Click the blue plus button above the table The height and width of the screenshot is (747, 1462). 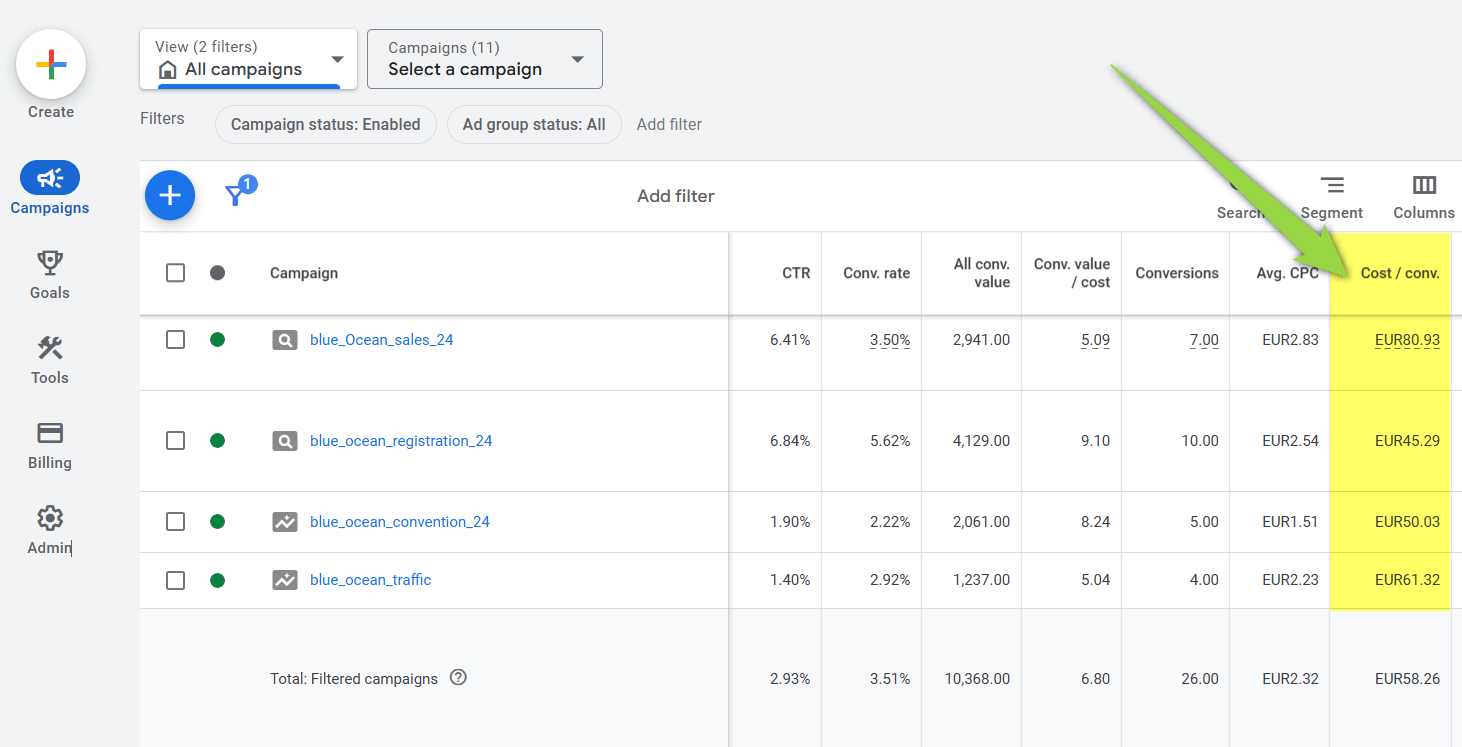click(170, 195)
